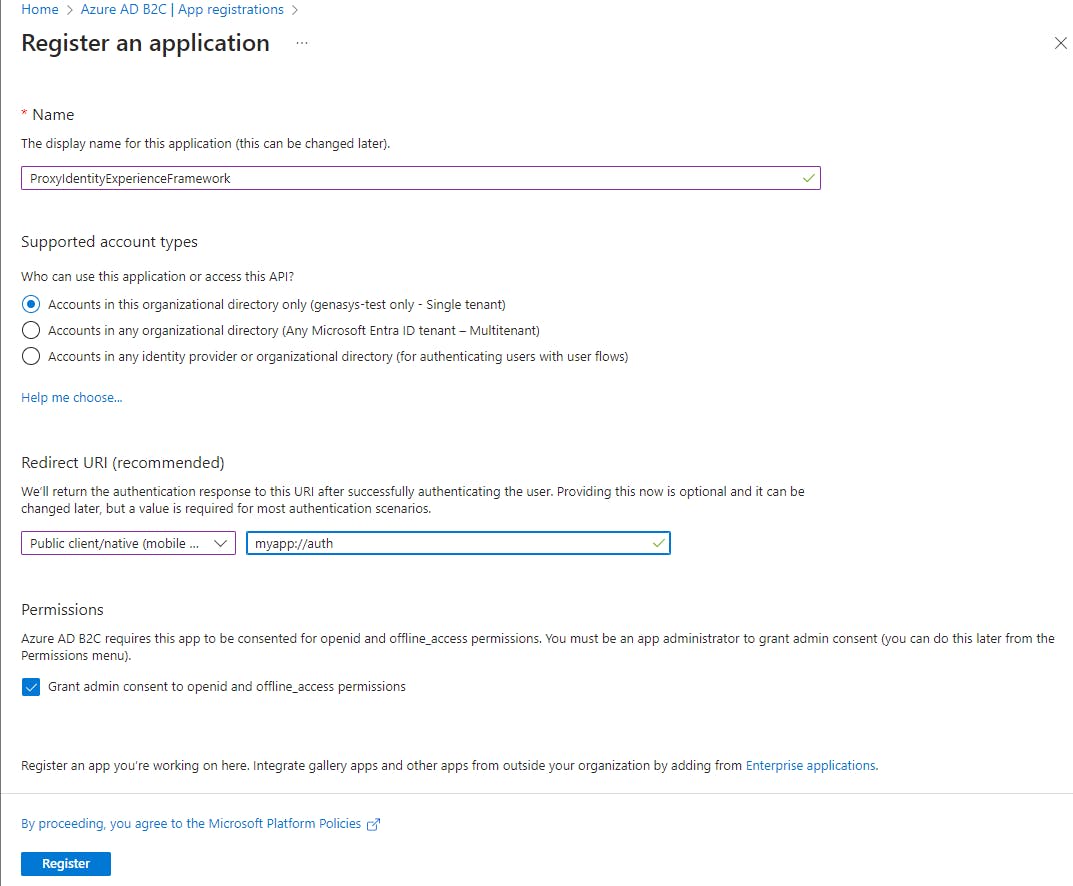The height and width of the screenshot is (886, 1073).
Task: Open Help me choose link
Action: coord(72,398)
